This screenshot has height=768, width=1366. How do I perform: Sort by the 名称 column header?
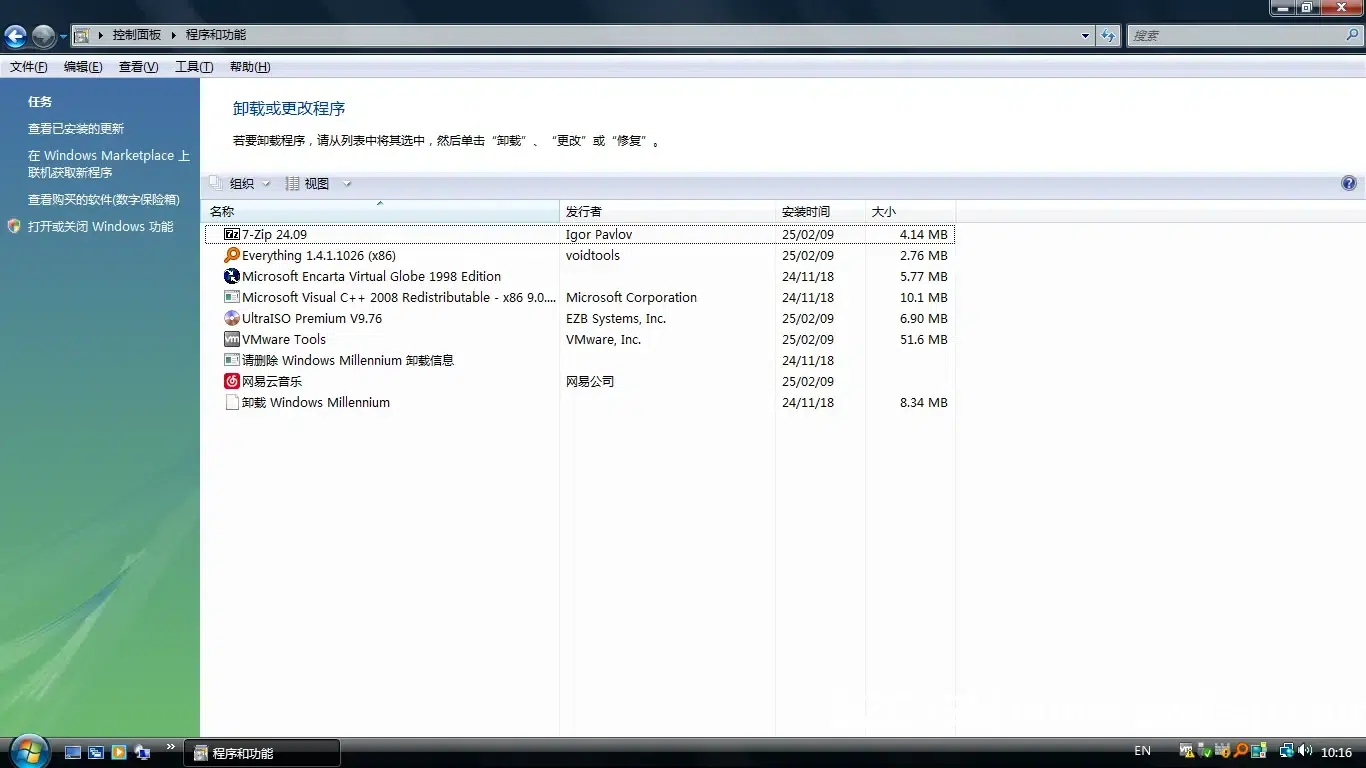(x=380, y=211)
